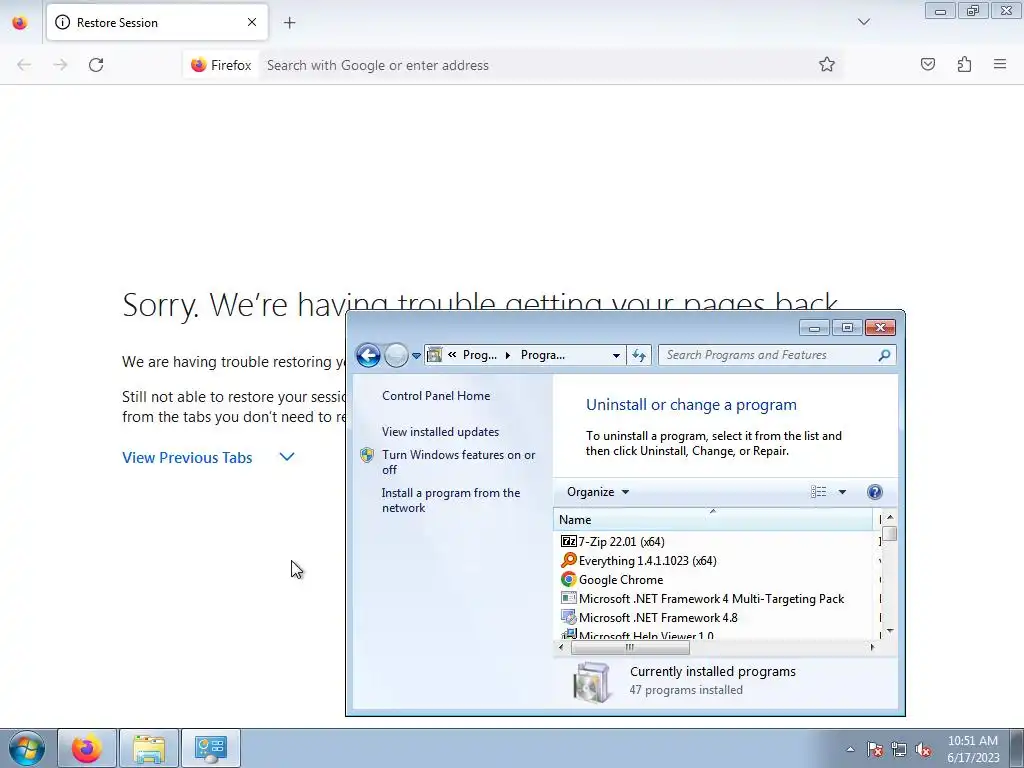Click the shield icon beside Windows features
This screenshot has width=1024, height=768.
coord(367,455)
